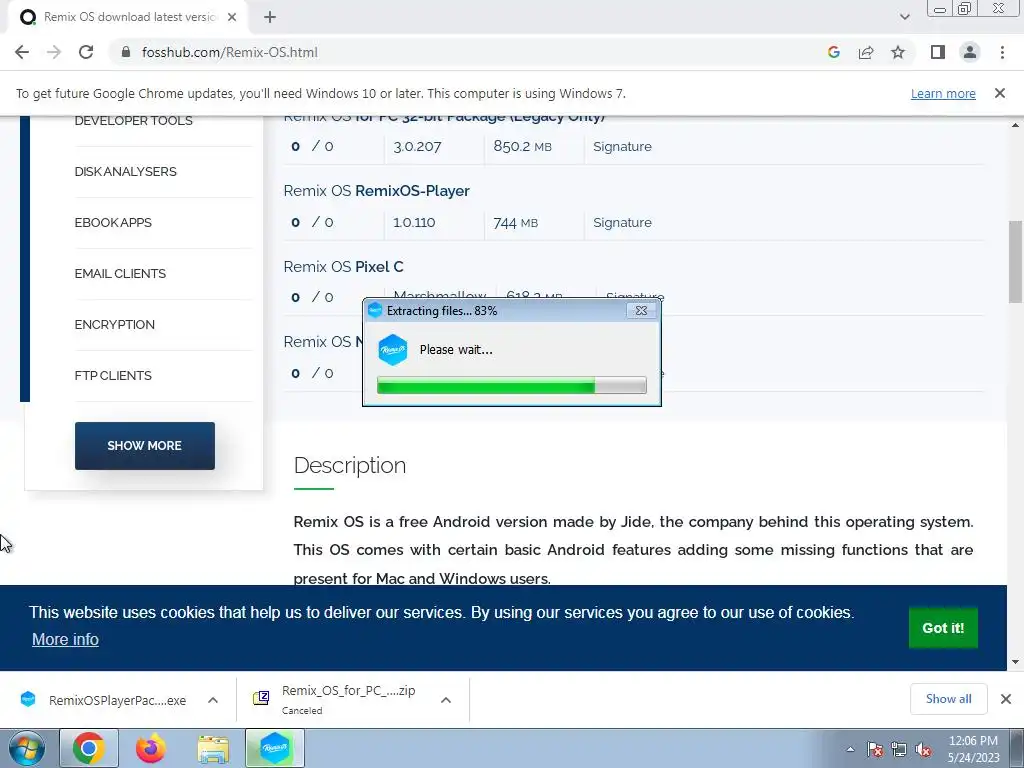Show all downloads
Image resolution: width=1024 pixels, height=768 pixels.
click(x=948, y=699)
